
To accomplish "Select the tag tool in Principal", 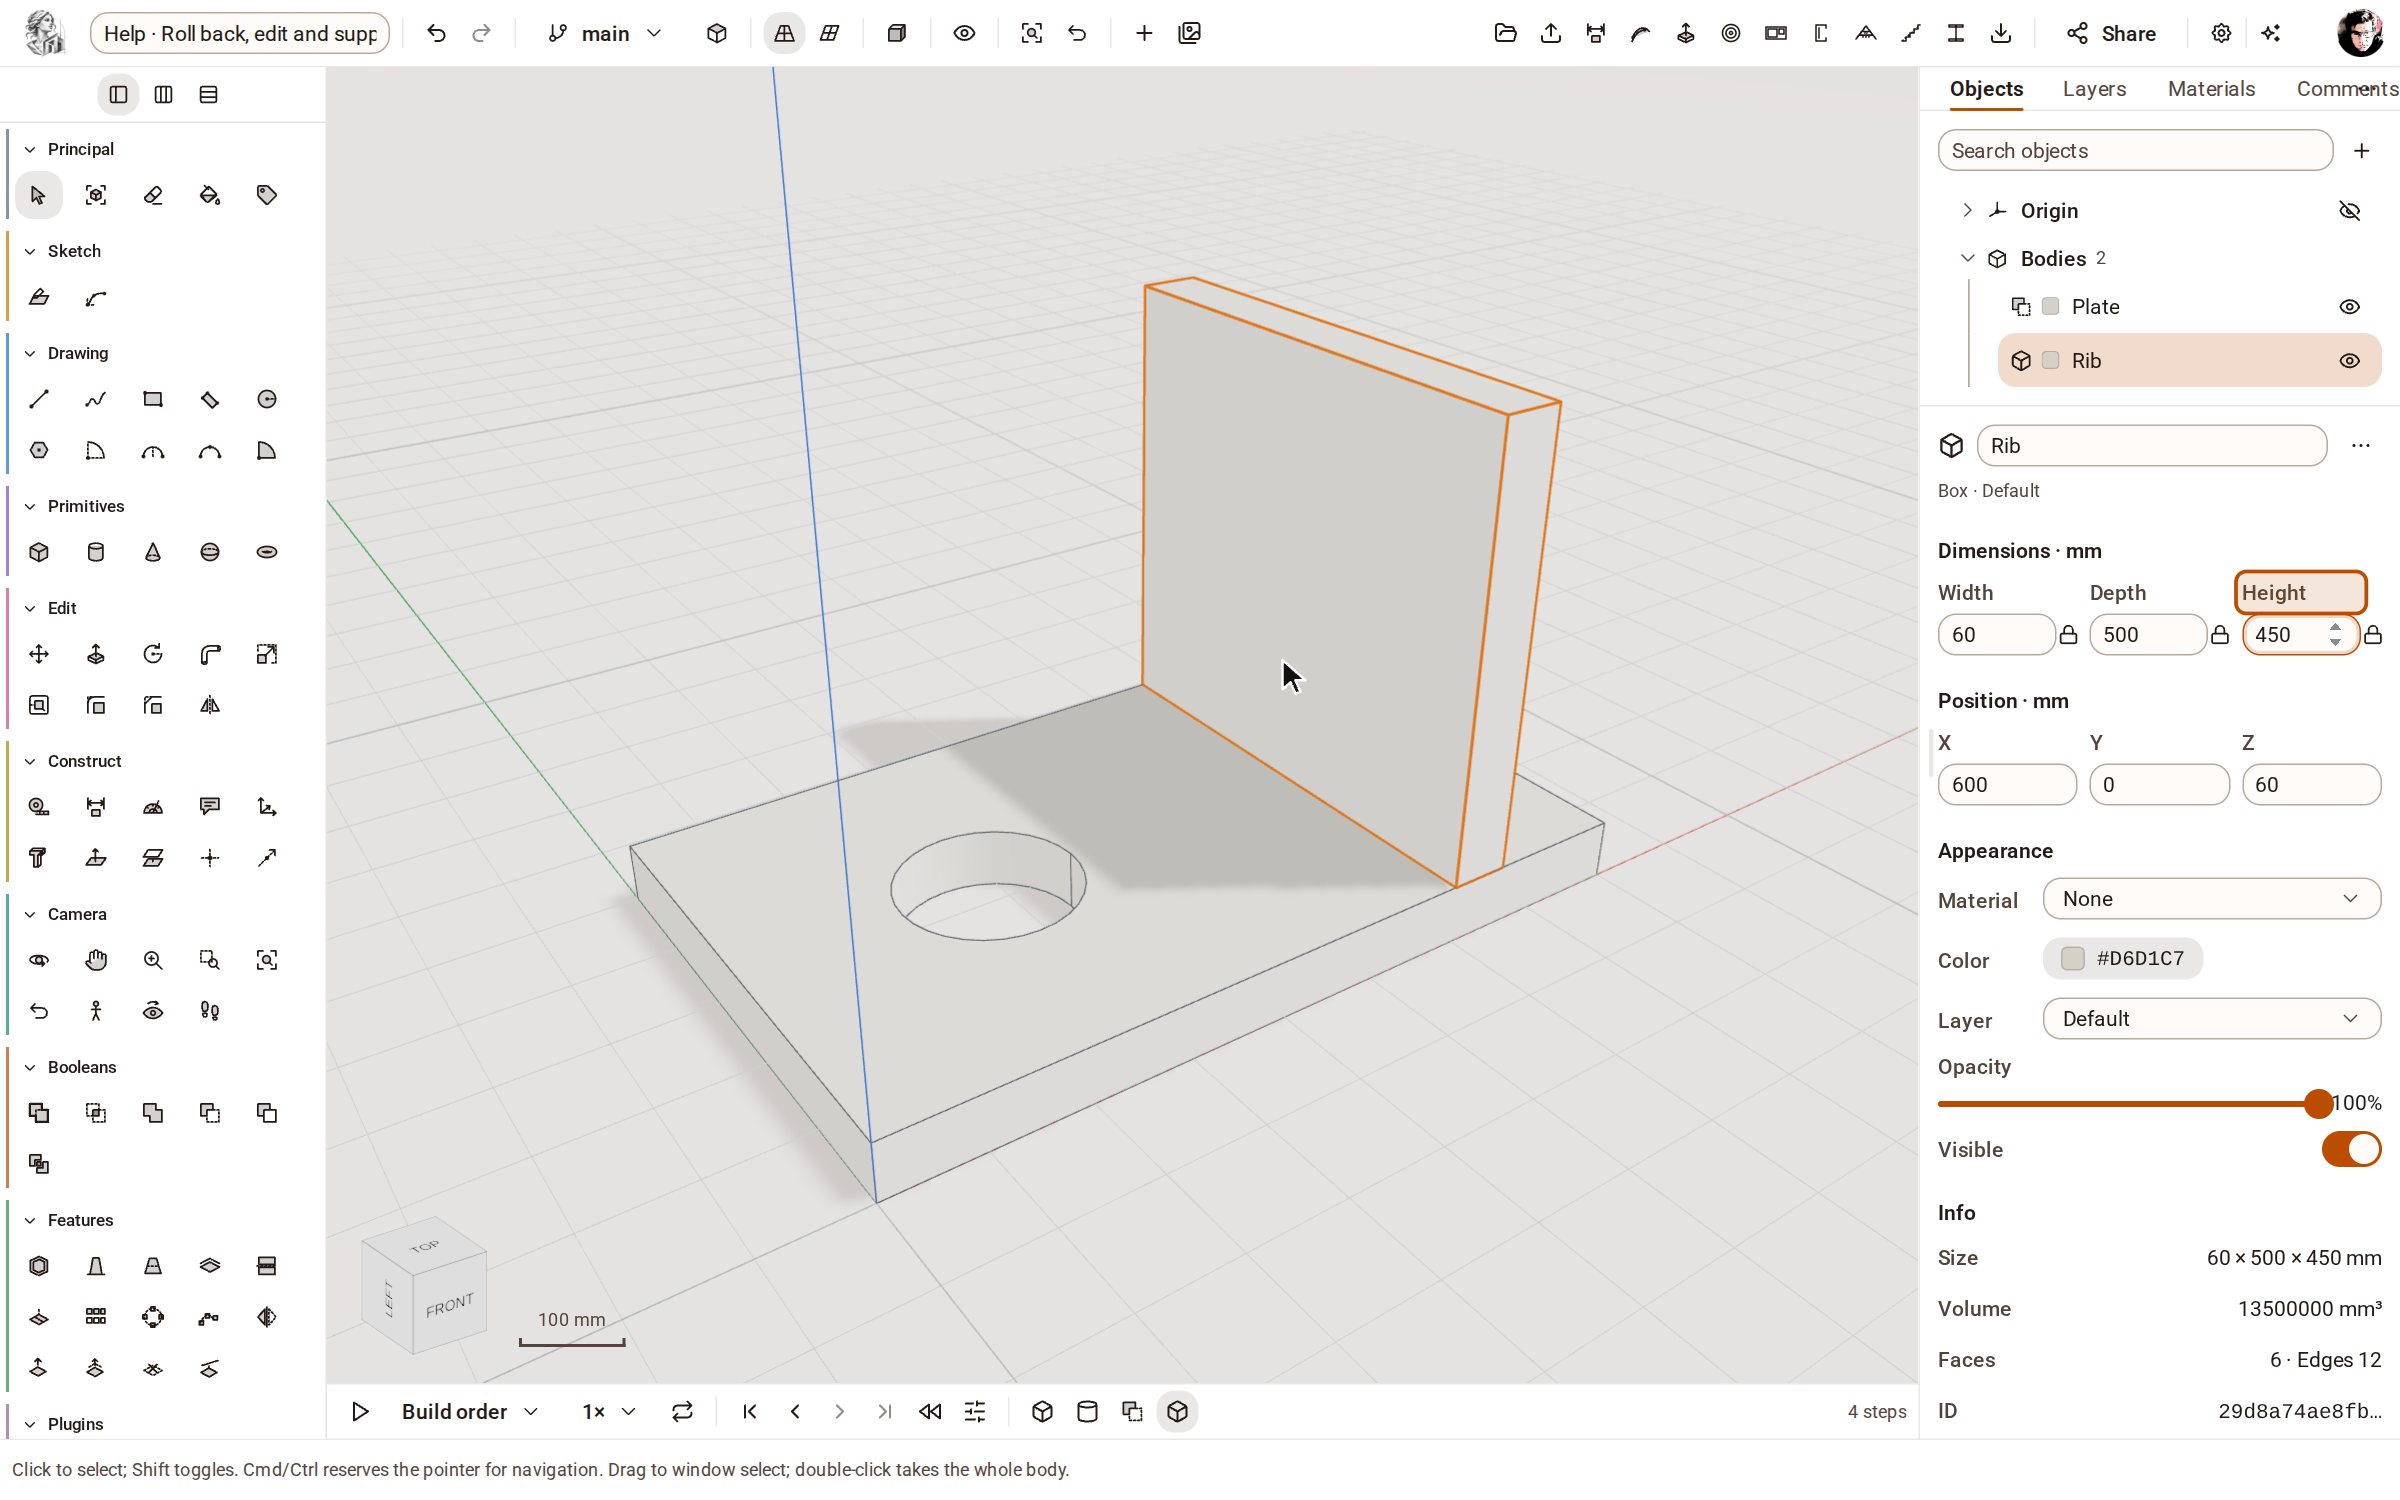I will pos(267,195).
